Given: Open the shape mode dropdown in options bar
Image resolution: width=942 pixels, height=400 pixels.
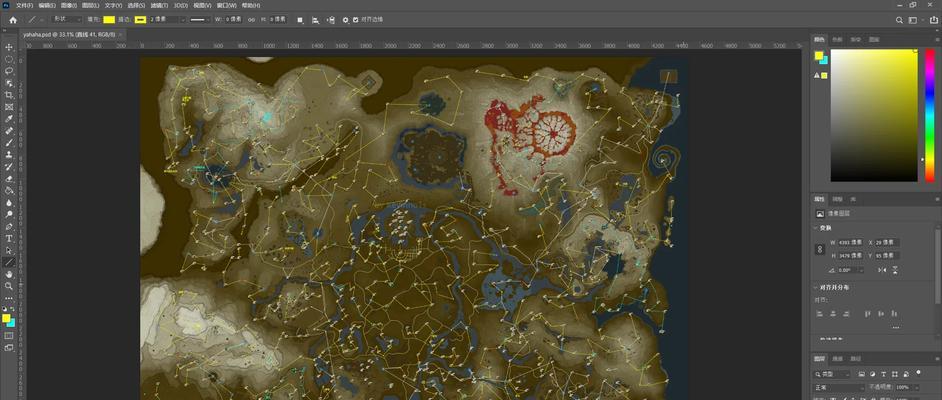Looking at the screenshot, I should (67, 20).
